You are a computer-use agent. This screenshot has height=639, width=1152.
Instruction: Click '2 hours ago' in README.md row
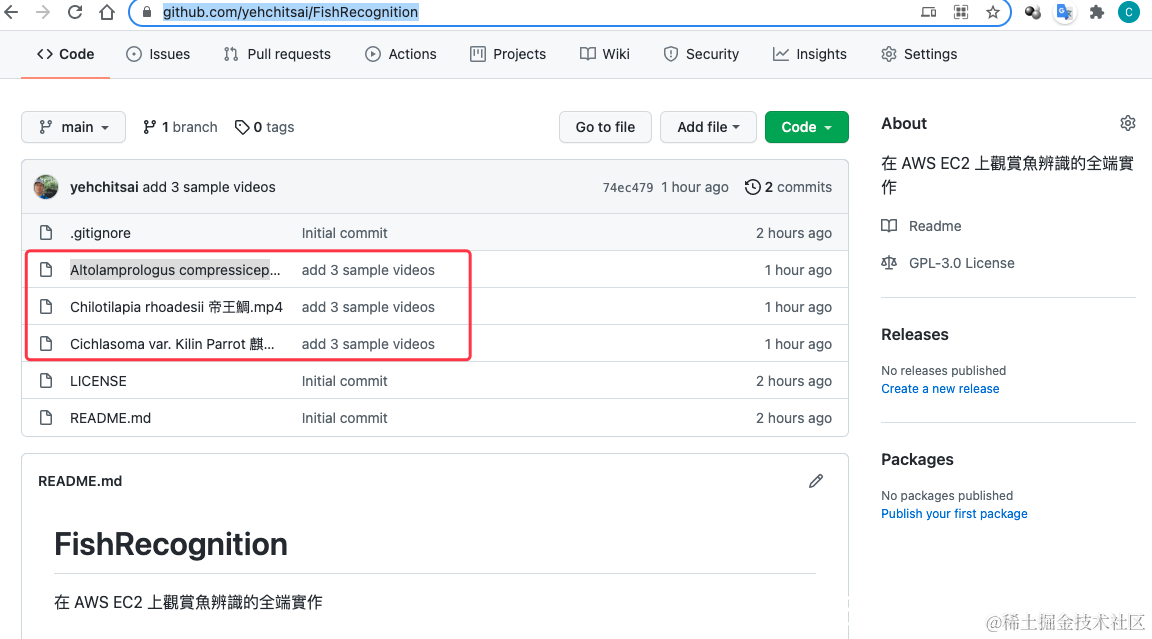click(x=794, y=418)
